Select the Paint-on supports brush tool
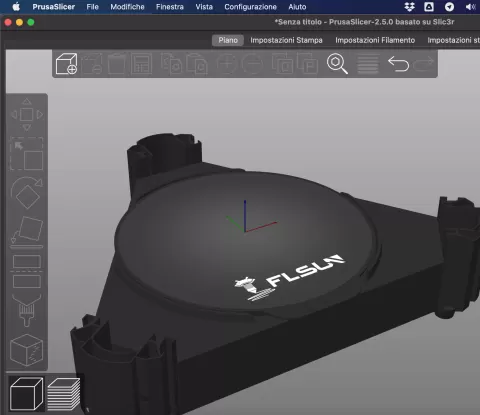 coord(27,310)
